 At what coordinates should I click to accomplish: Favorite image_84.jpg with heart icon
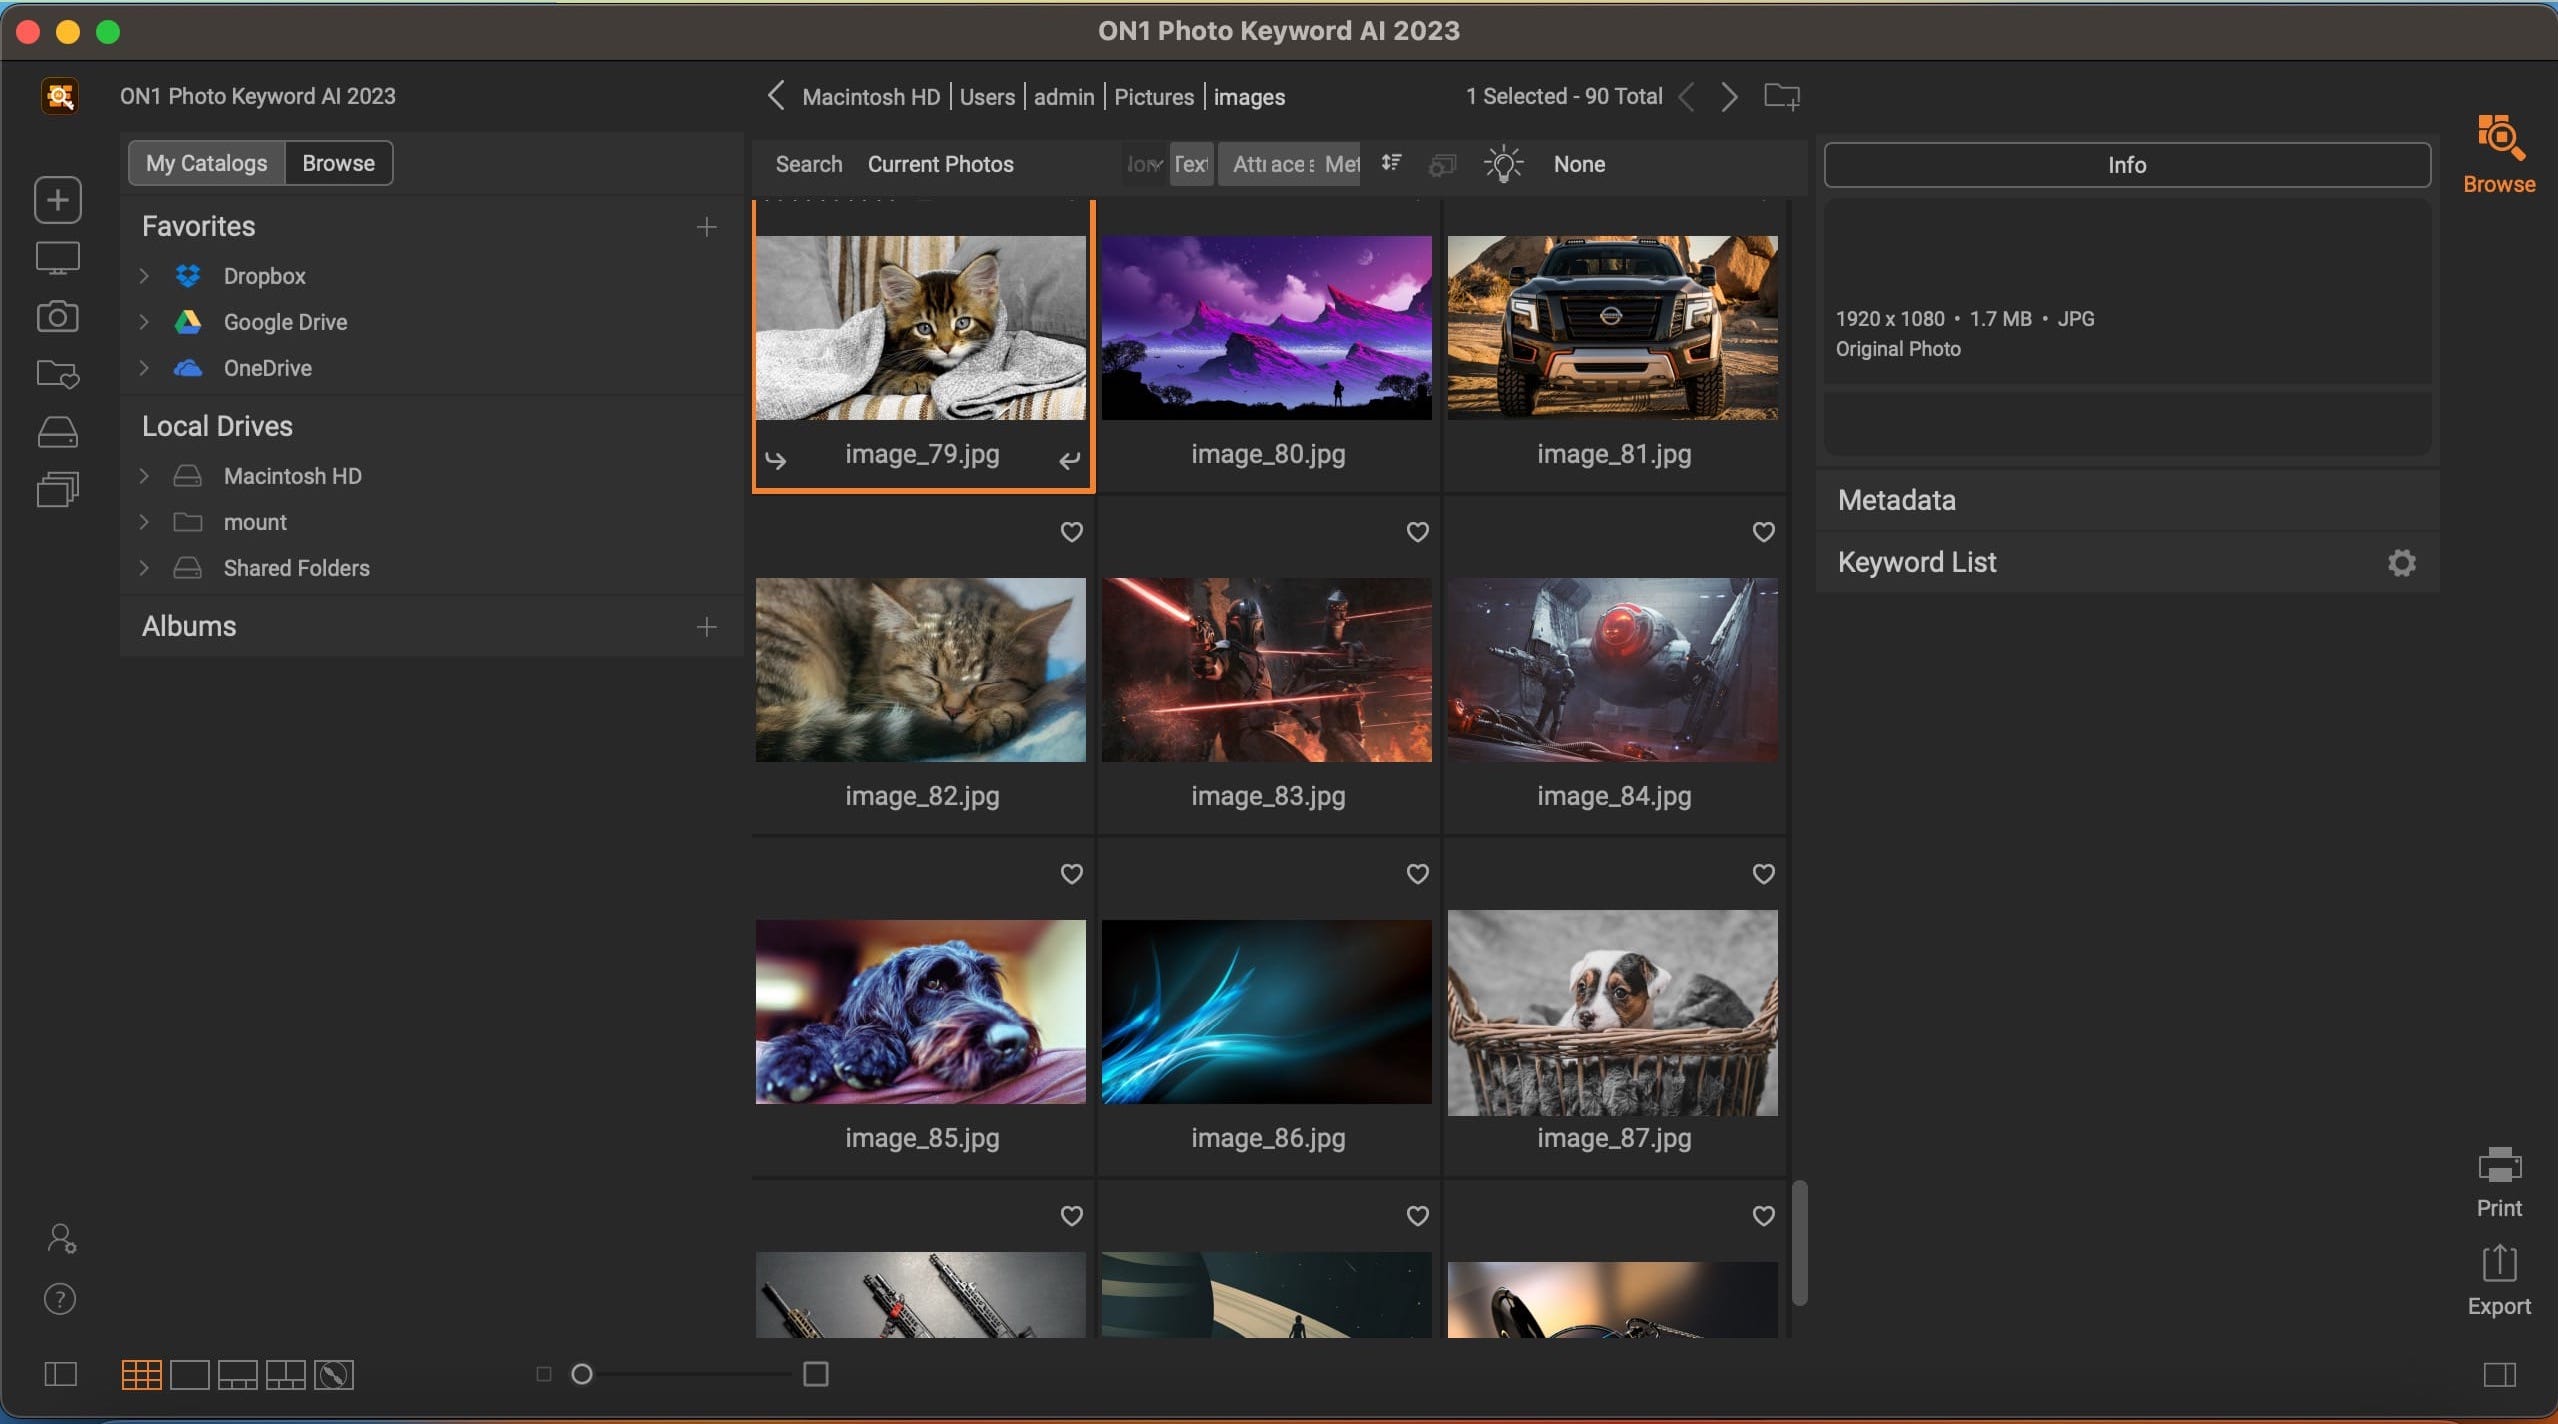click(x=1763, y=532)
